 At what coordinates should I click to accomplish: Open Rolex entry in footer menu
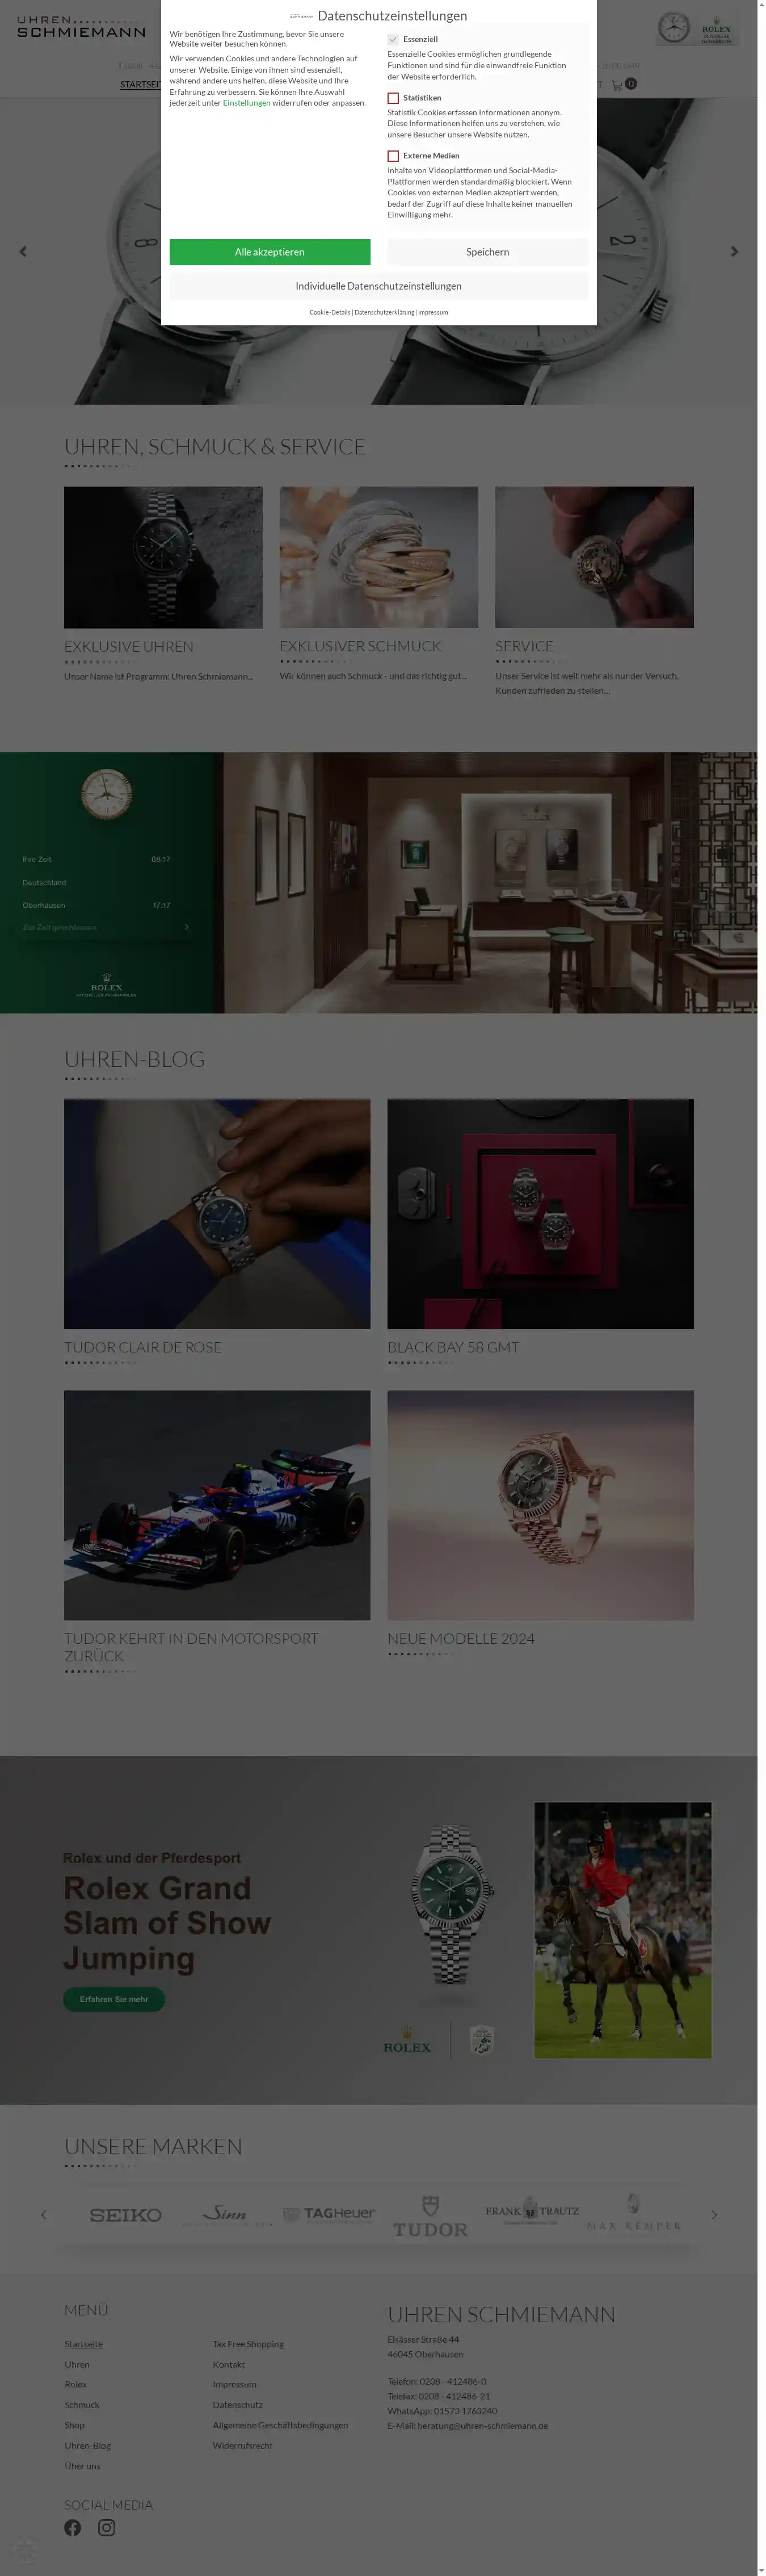[76, 2384]
